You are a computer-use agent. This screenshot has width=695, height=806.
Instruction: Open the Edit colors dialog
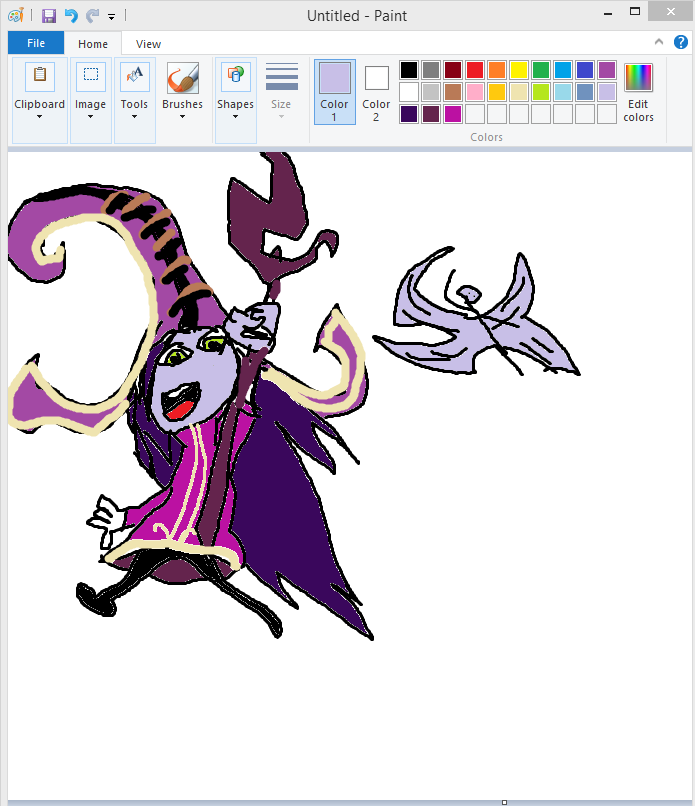click(x=638, y=93)
